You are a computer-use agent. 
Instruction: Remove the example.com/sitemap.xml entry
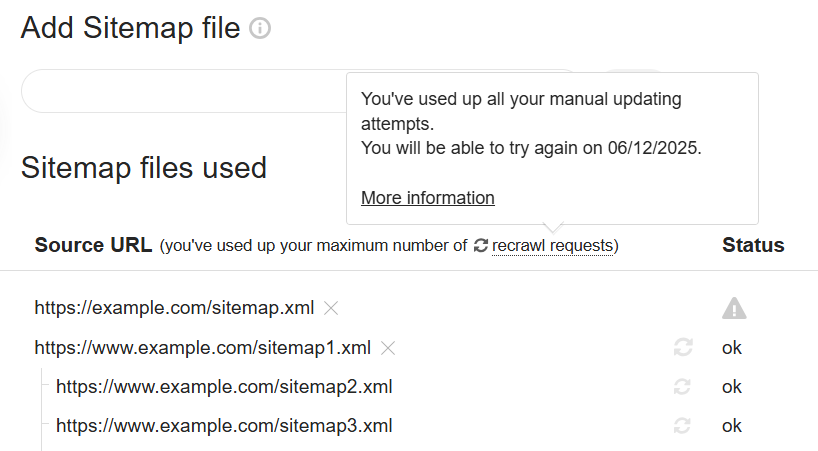pos(331,308)
